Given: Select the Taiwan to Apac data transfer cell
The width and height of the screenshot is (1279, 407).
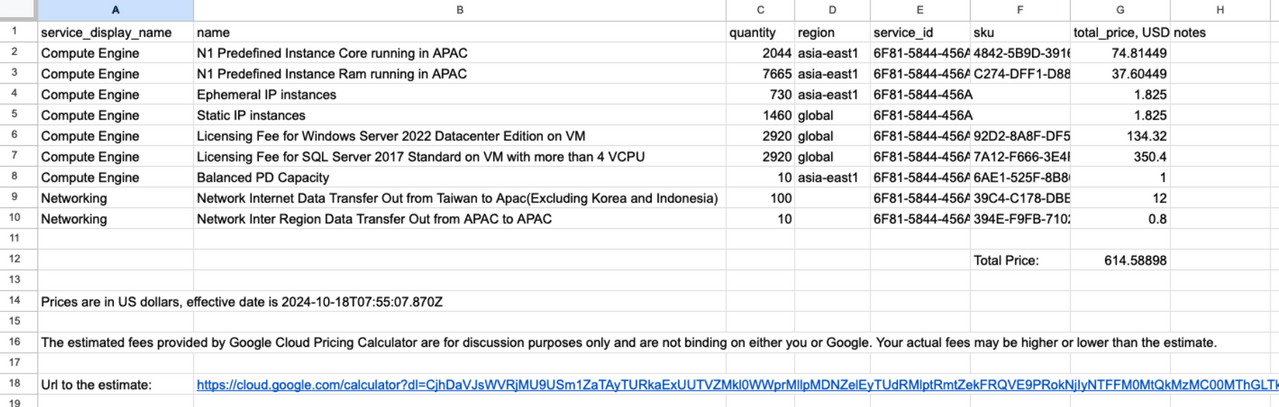Looking at the screenshot, I should [x=459, y=198].
